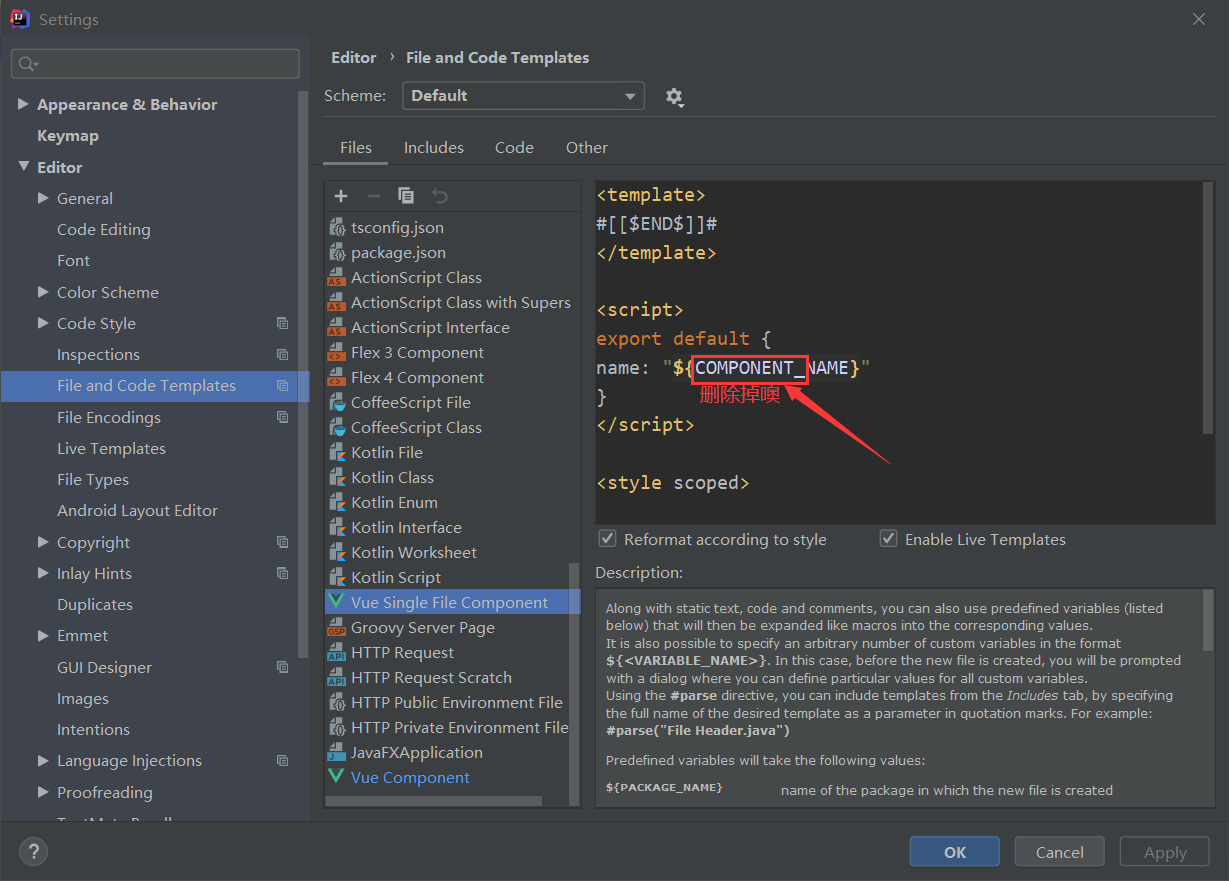This screenshot has height=881, width=1229.
Task: Select Duplicates in settings tree
Action: 95,604
